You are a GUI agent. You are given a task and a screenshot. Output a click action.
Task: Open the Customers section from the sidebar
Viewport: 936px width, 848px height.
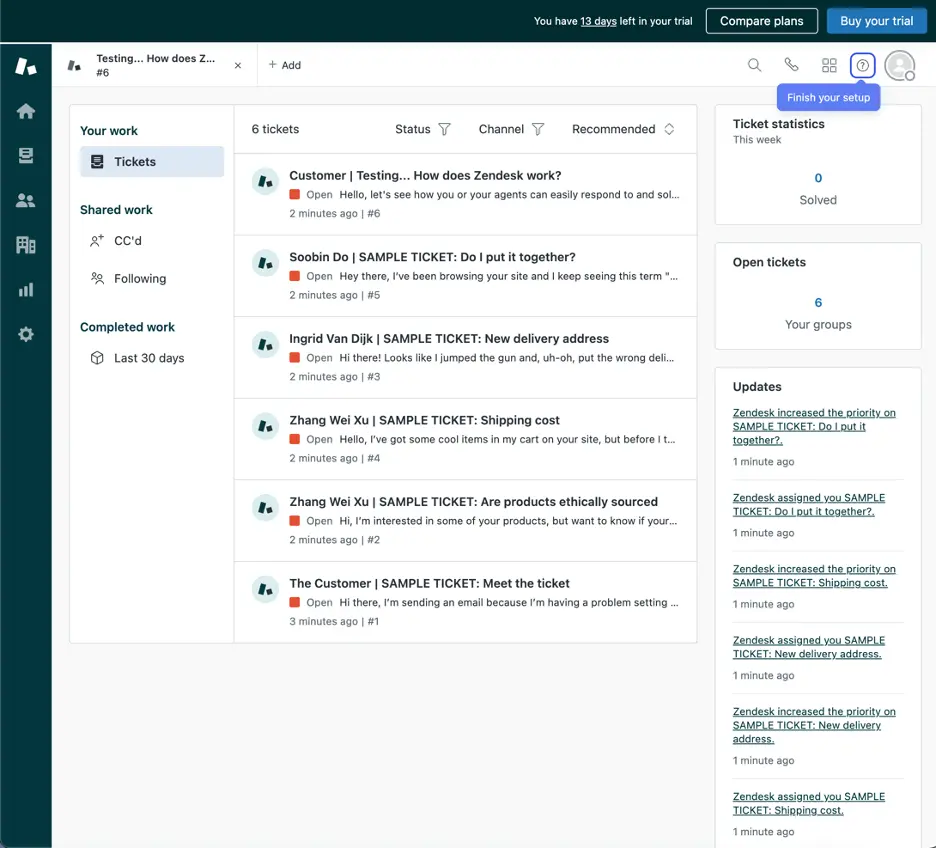coord(26,199)
